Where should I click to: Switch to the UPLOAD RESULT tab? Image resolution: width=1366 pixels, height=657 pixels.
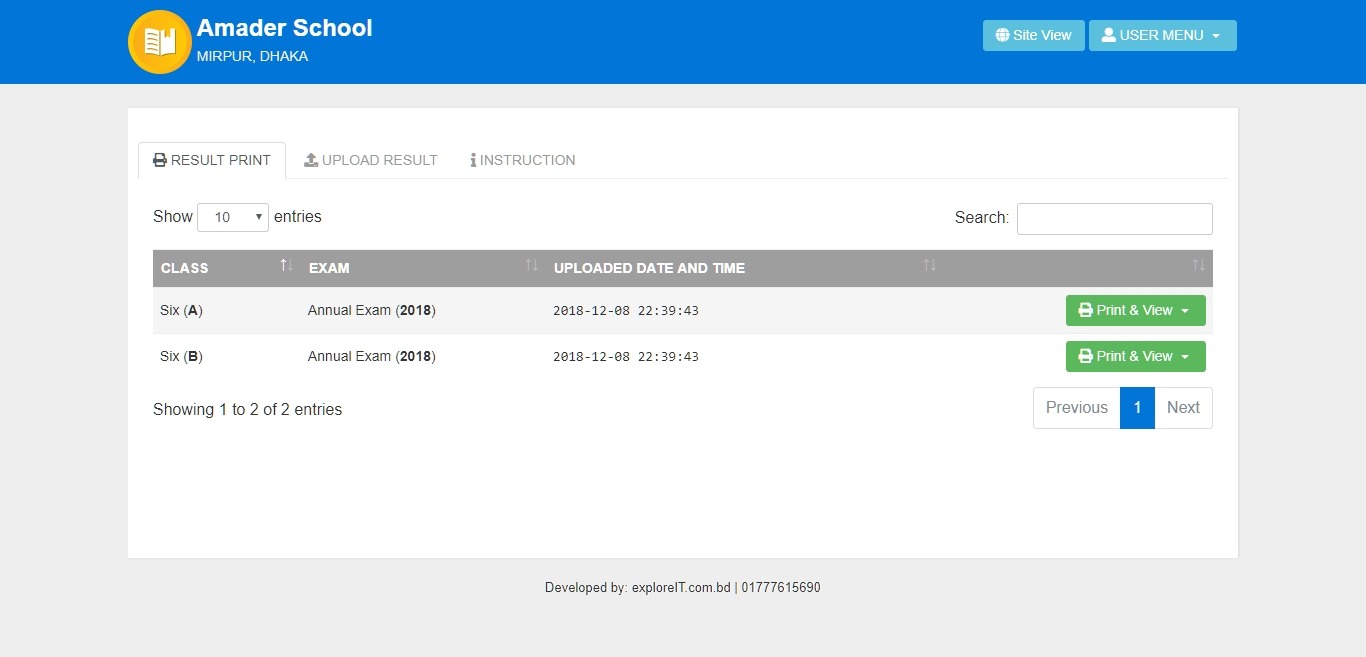point(371,160)
